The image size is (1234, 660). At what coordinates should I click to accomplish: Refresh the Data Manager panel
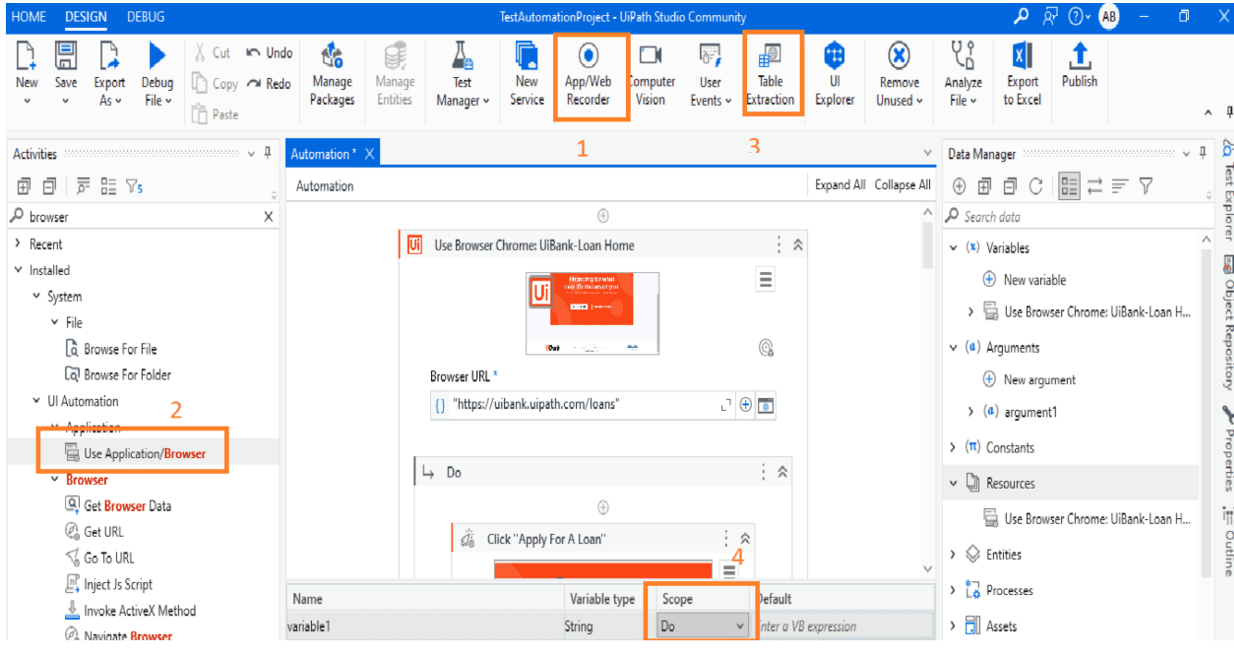[1036, 185]
